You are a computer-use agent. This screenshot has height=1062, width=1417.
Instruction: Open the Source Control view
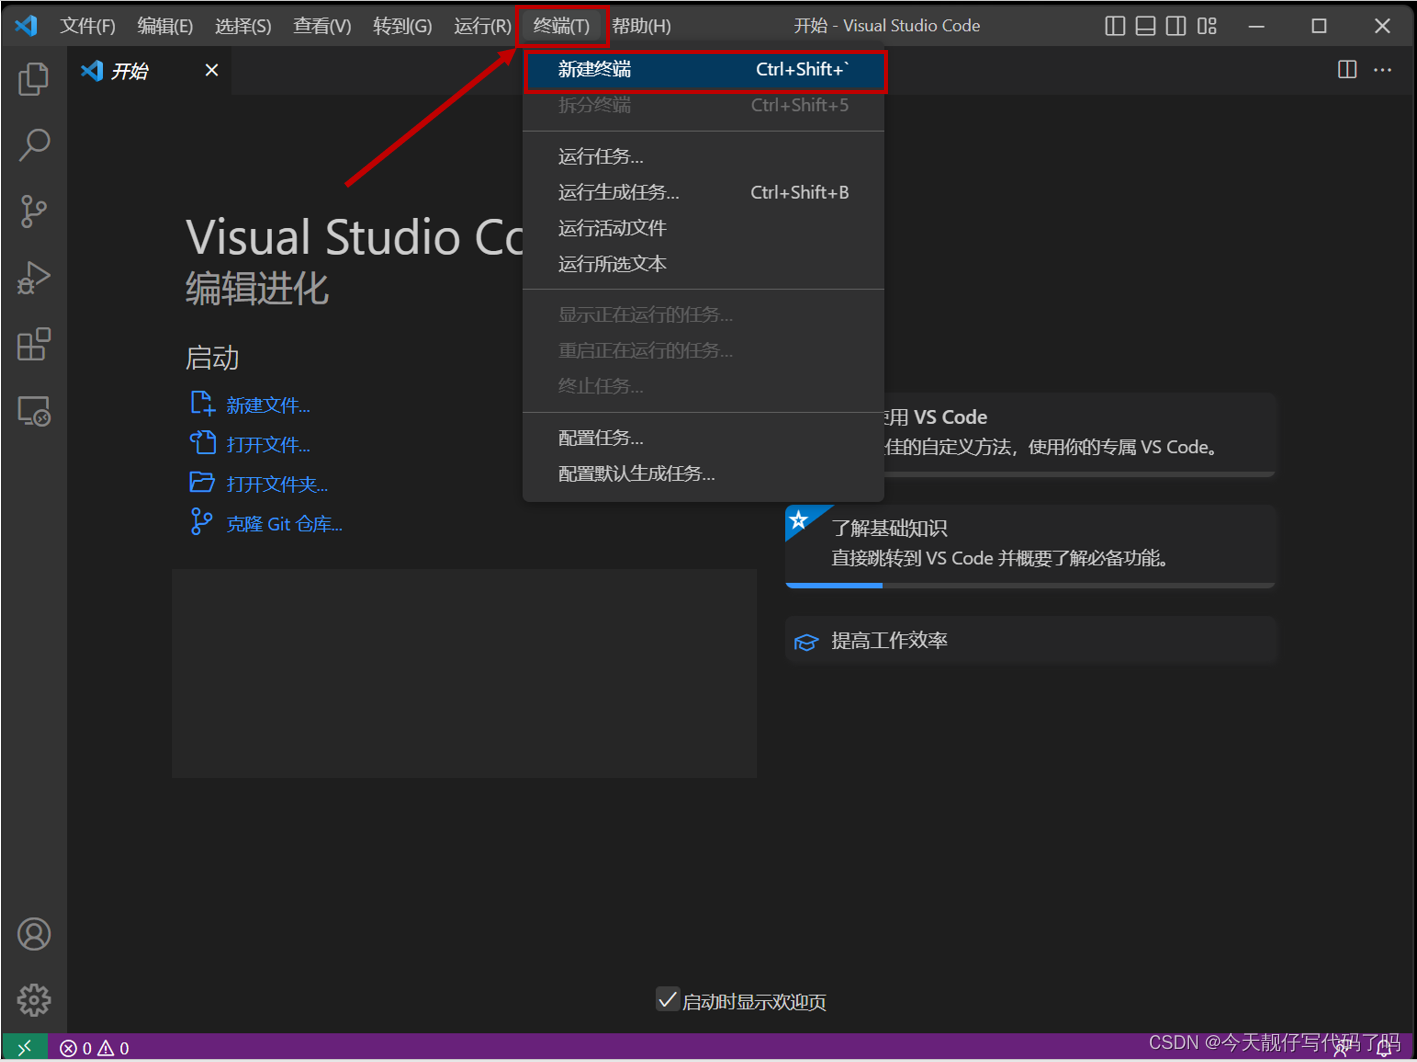[33, 211]
